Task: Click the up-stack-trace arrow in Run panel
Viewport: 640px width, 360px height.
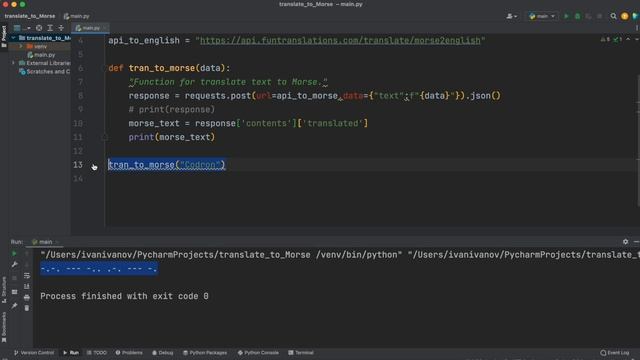Action: pyautogui.click(x=27, y=254)
